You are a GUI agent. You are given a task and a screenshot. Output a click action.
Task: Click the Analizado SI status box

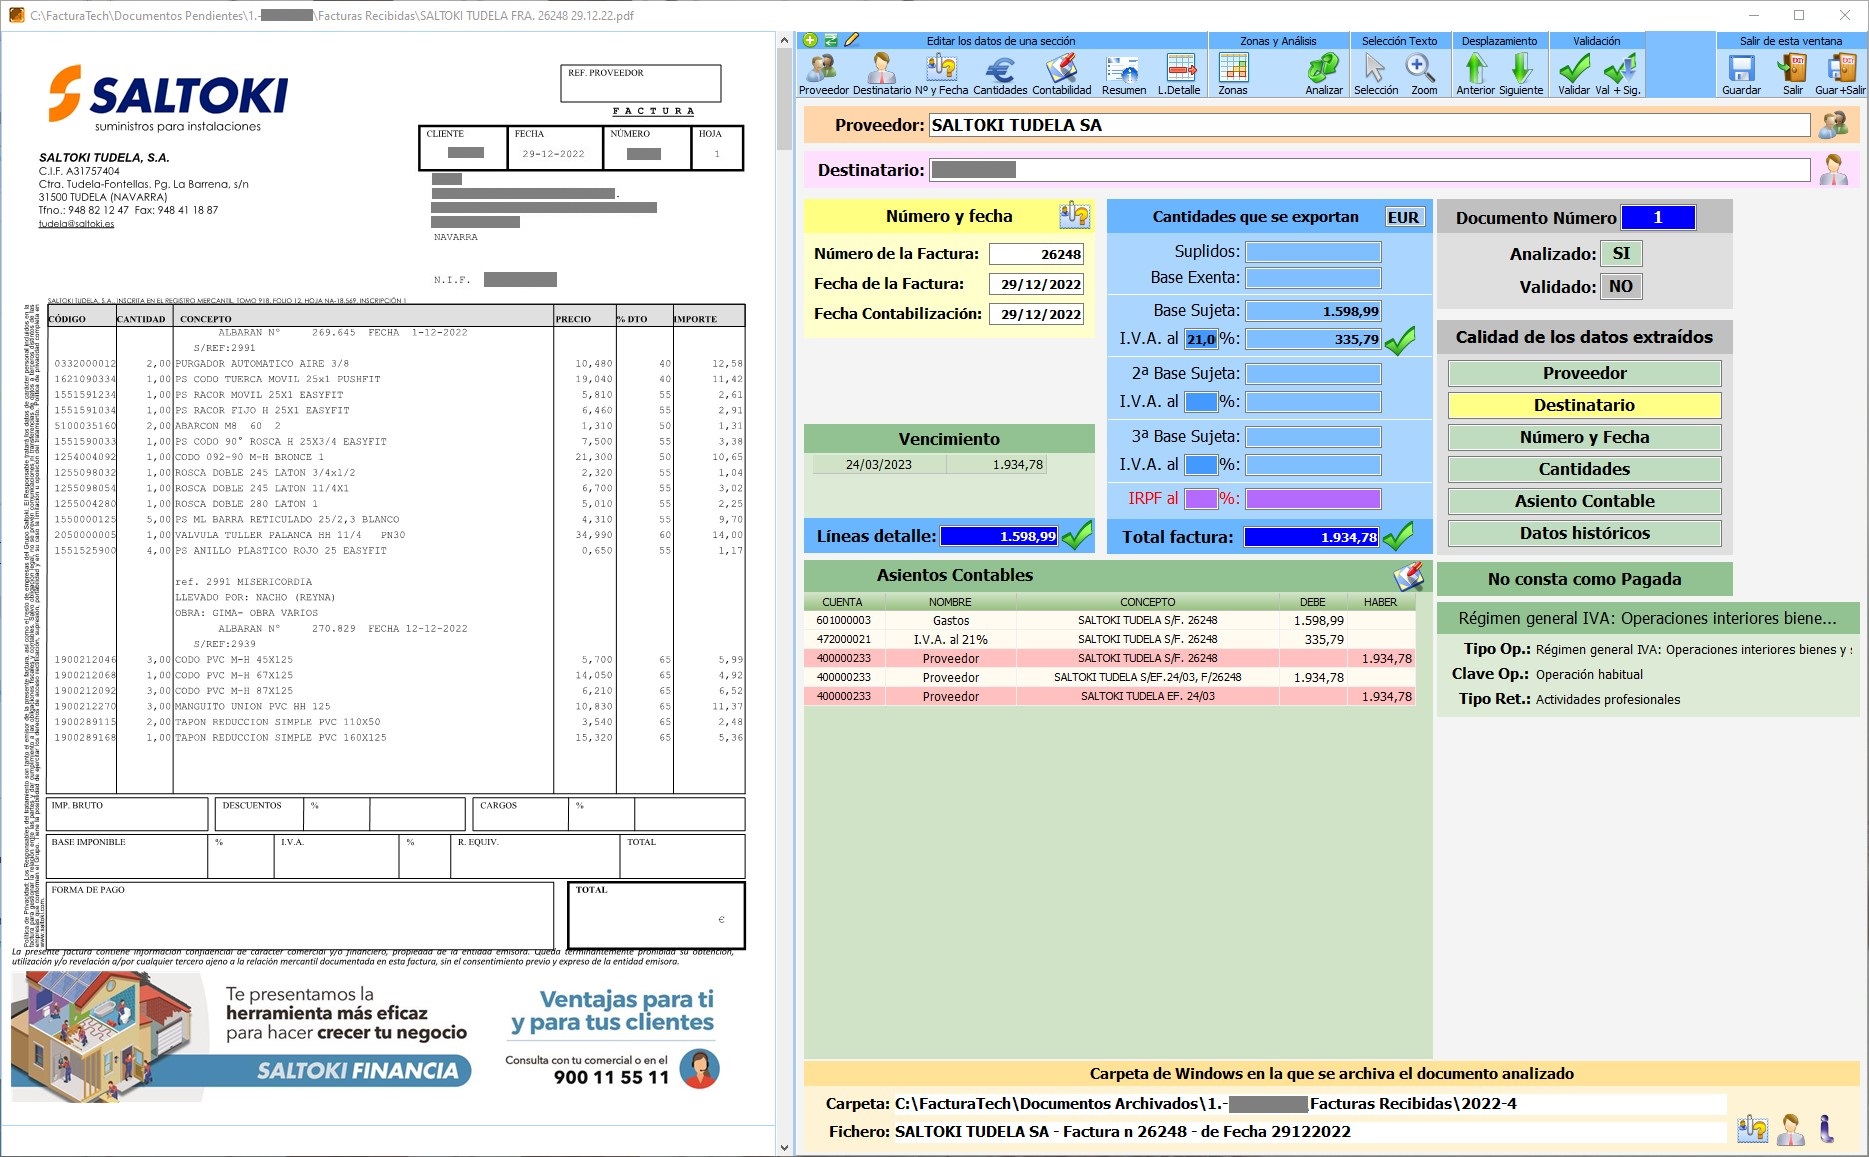point(1621,254)
